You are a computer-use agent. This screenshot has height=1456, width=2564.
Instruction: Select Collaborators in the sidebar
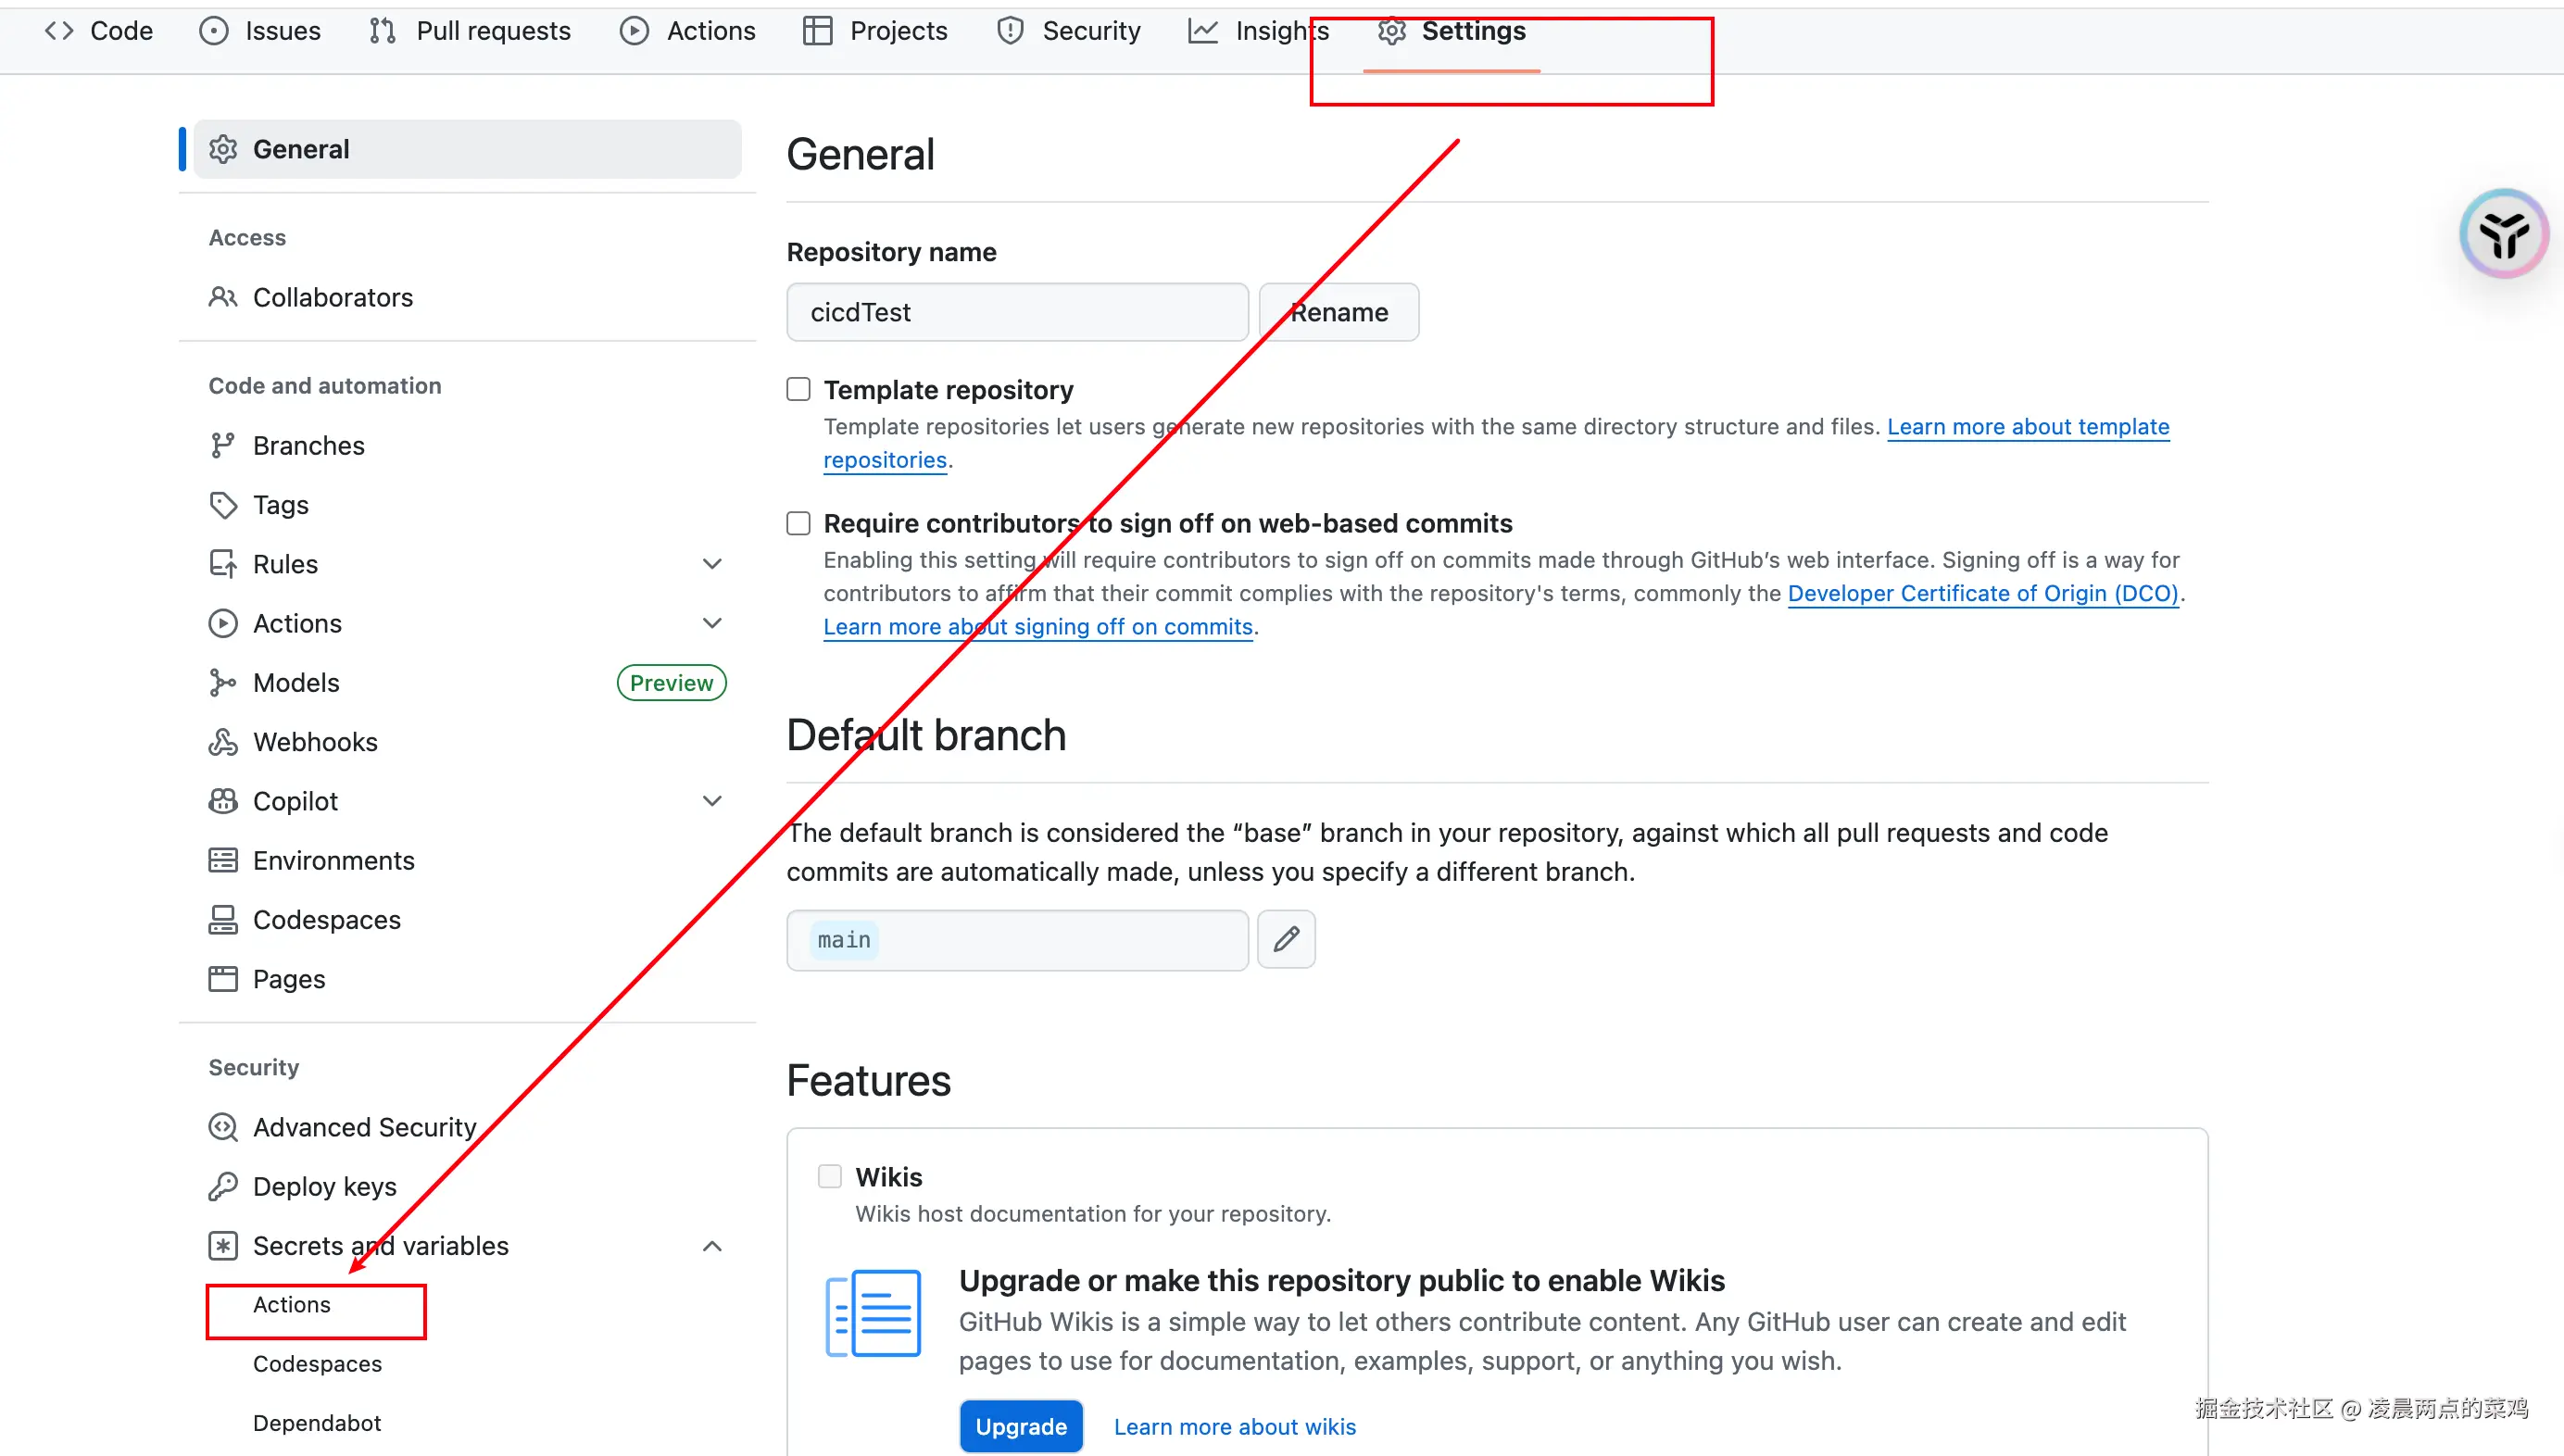468,297
